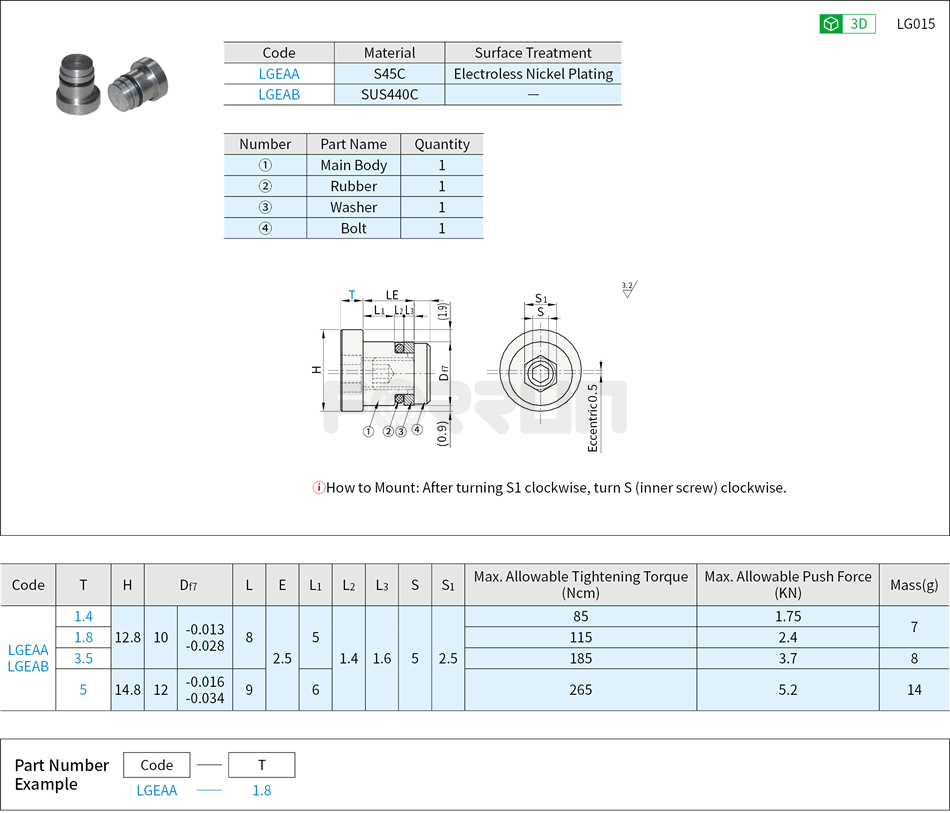The height and width of the screenshot is (813, 950).
Task: Click push force value 5.2
Action: pyautogui.click(x=788, y=690)
